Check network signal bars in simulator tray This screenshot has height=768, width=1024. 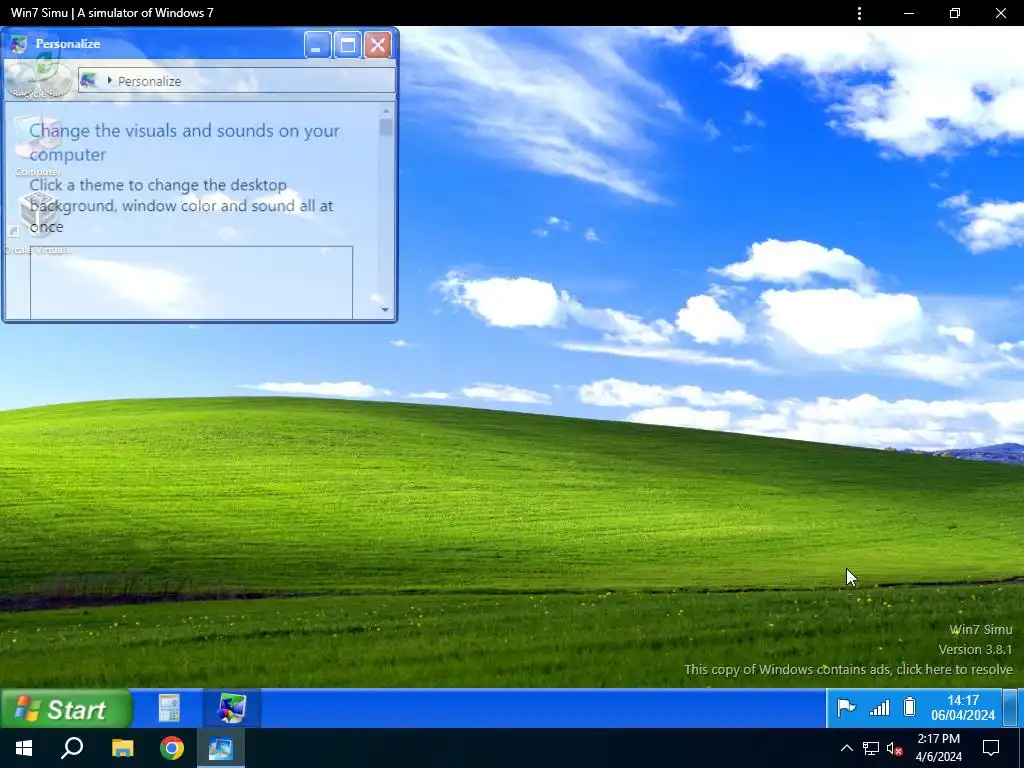point(880,708)
